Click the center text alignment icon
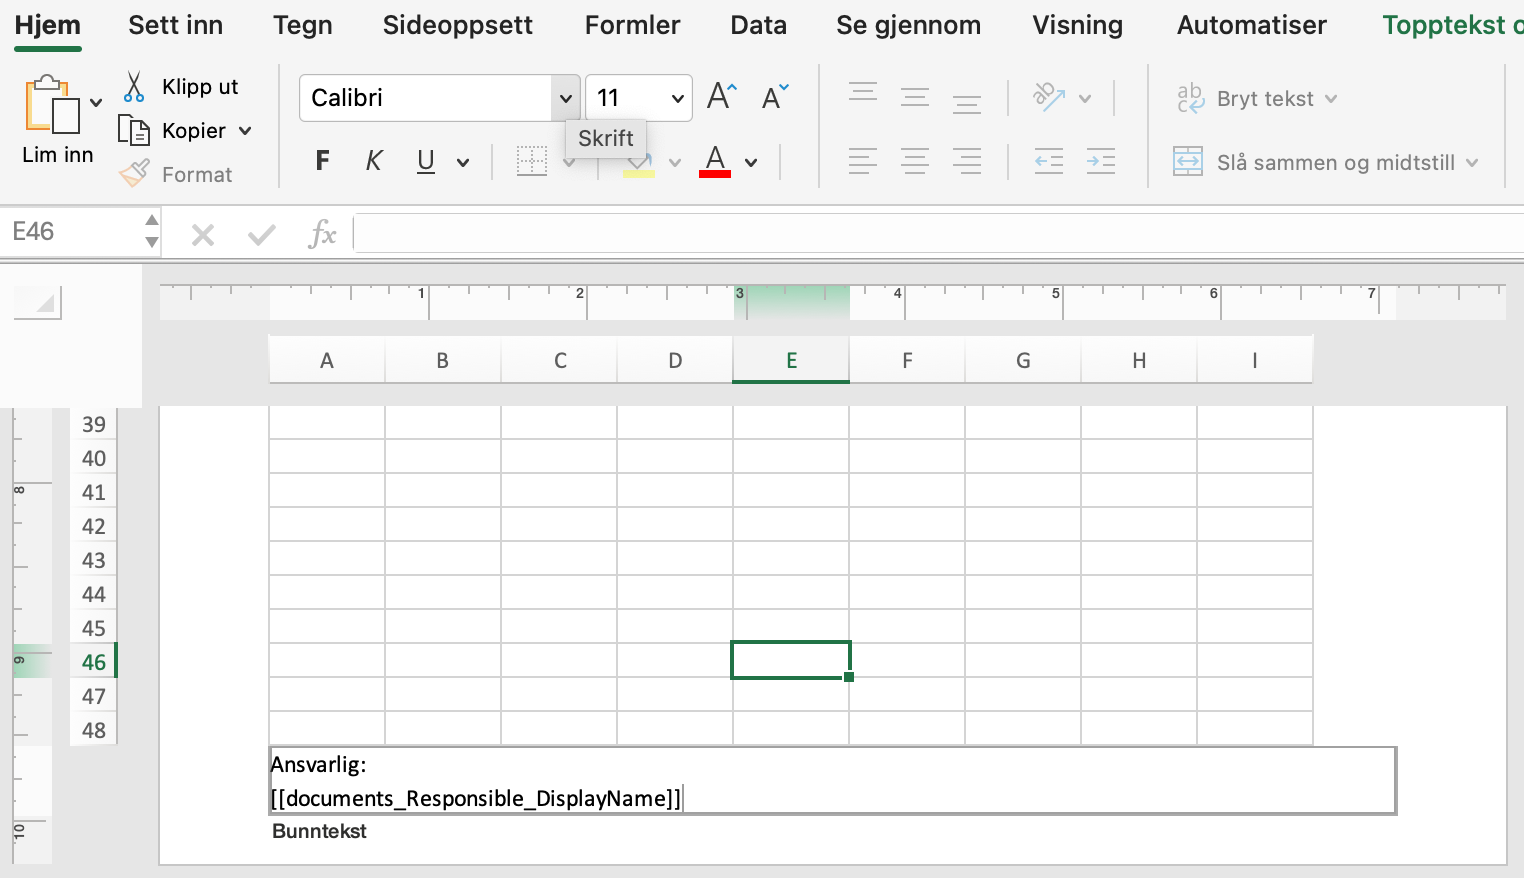 [914, 161]
